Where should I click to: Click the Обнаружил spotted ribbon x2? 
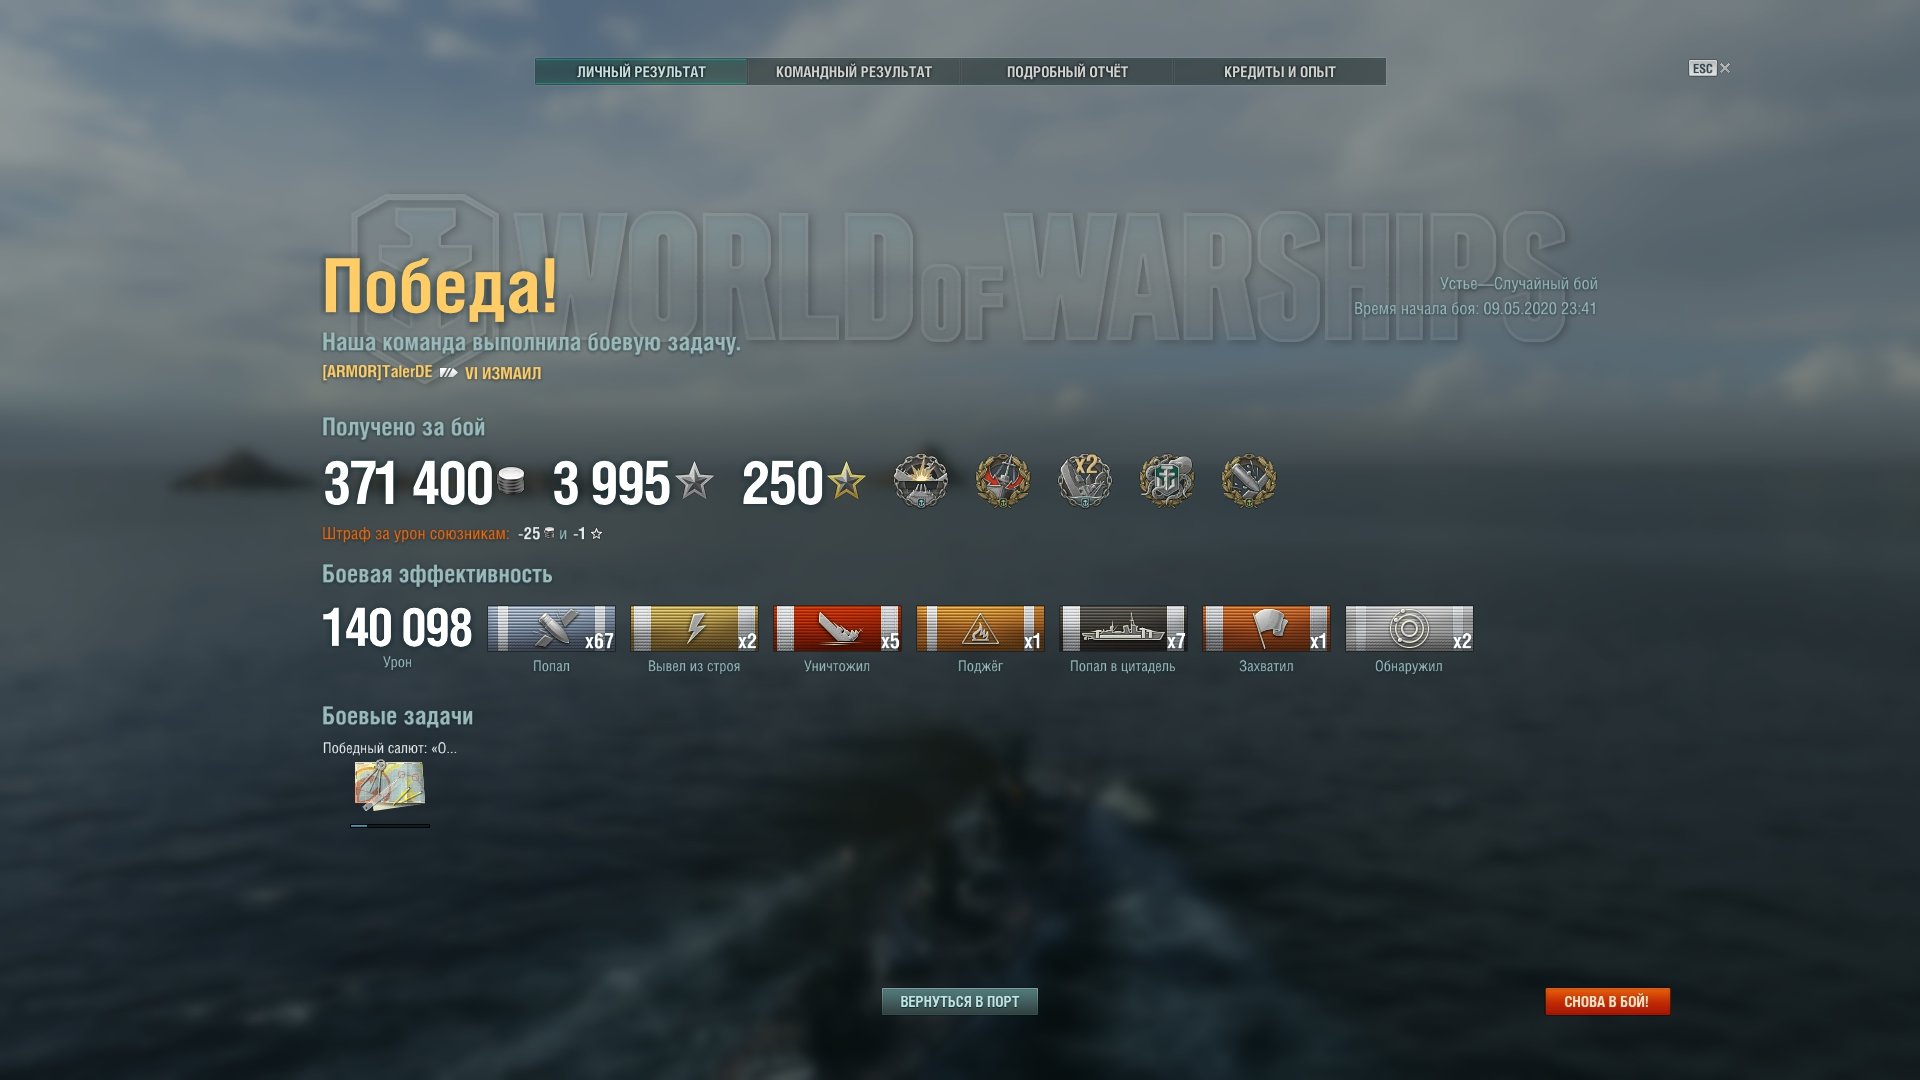pos(1409,629)
